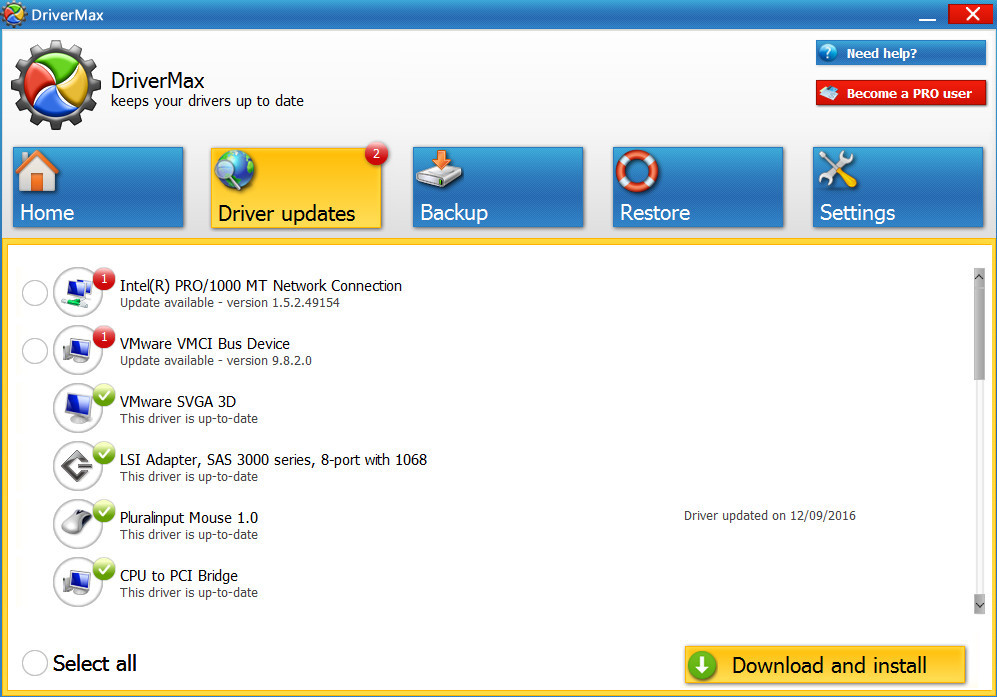Click the DriverMax gear logo
The width and height of the screenshot is (997, 697).
[x=56, y=84]
